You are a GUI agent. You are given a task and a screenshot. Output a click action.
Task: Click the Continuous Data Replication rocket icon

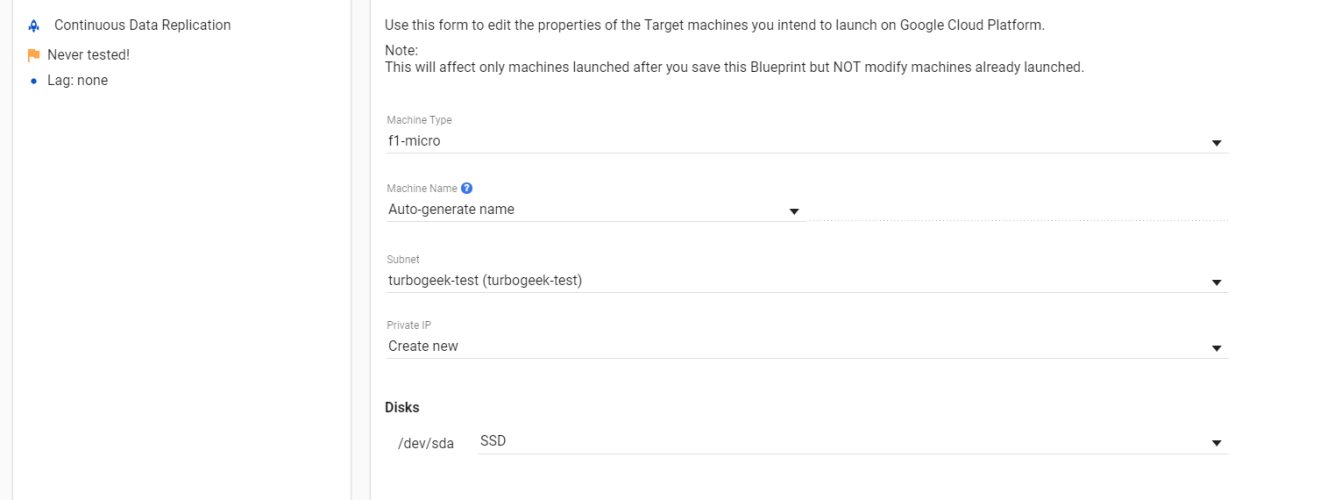click(x=34, y=25)
